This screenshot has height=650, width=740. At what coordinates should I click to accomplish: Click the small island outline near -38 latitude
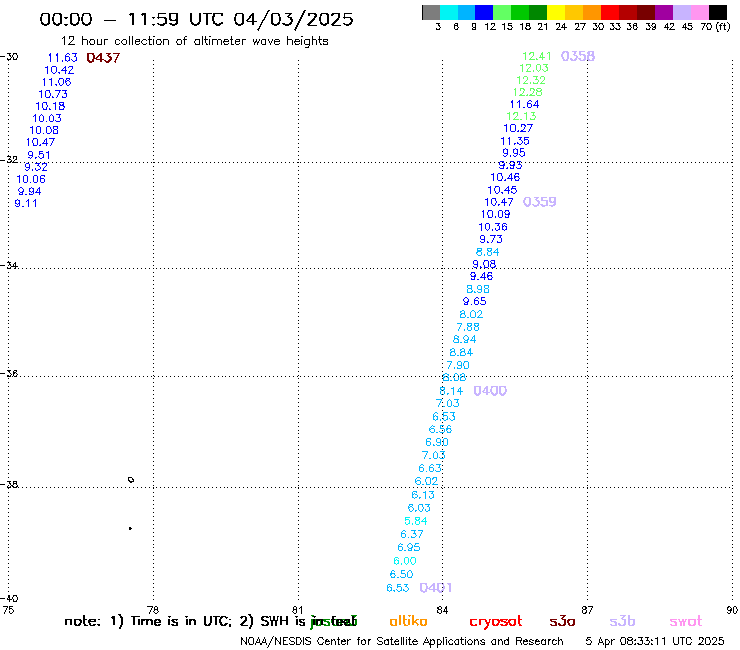click(x=131, y=480)
